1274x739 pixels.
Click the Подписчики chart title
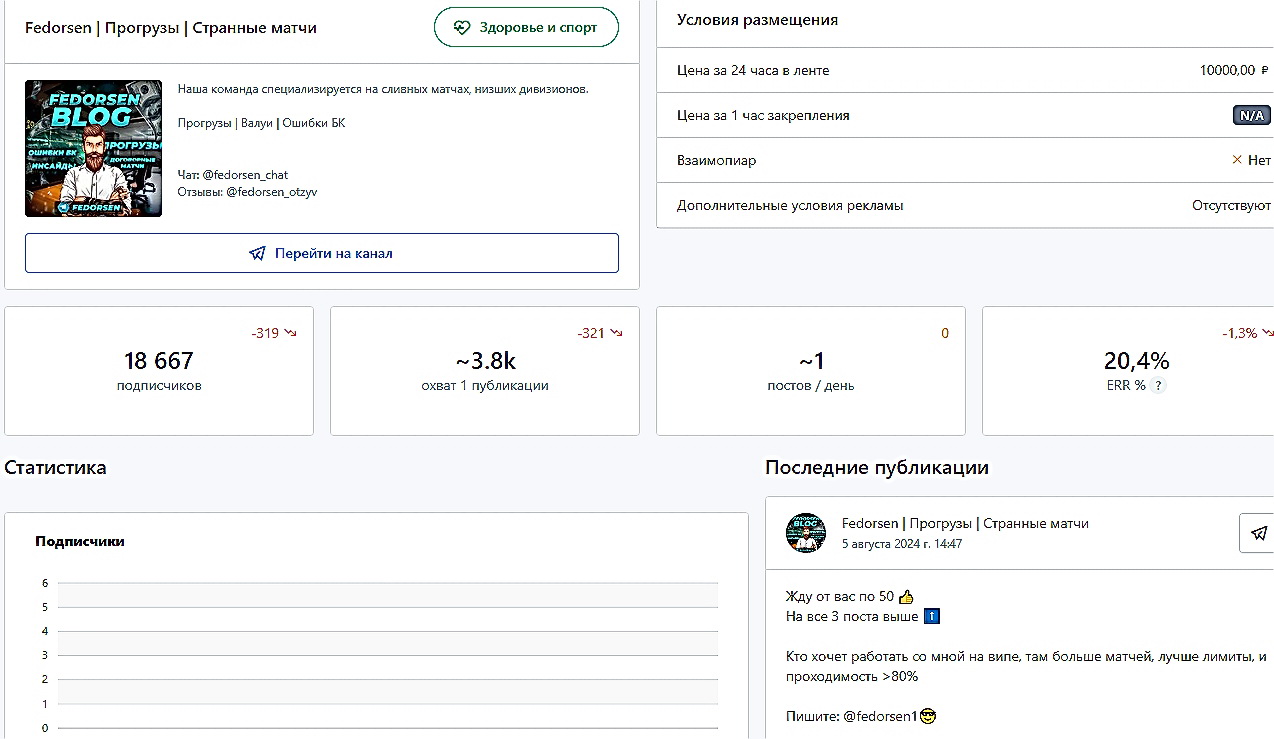(80, 541)
